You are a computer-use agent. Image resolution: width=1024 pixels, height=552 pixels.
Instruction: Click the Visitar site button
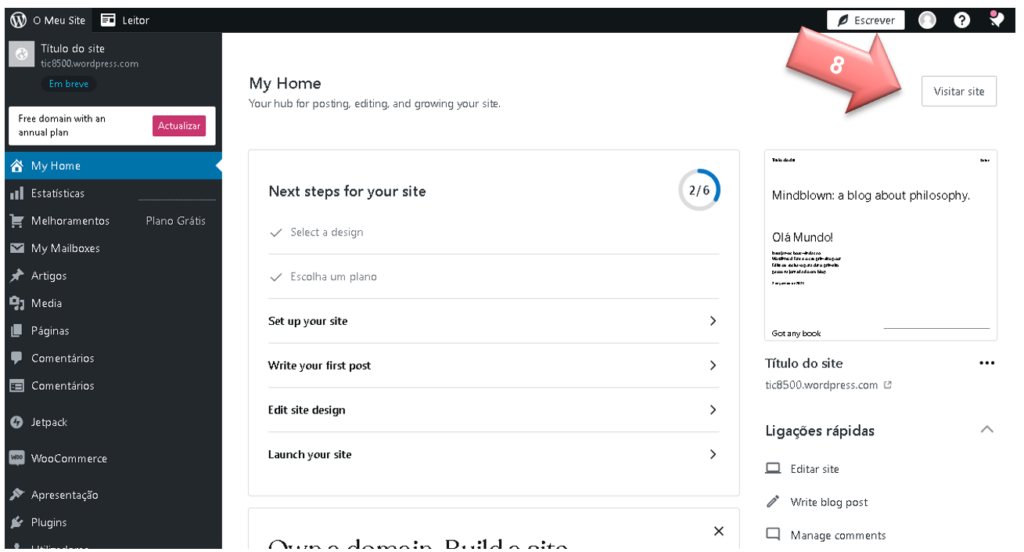point(958,91)
